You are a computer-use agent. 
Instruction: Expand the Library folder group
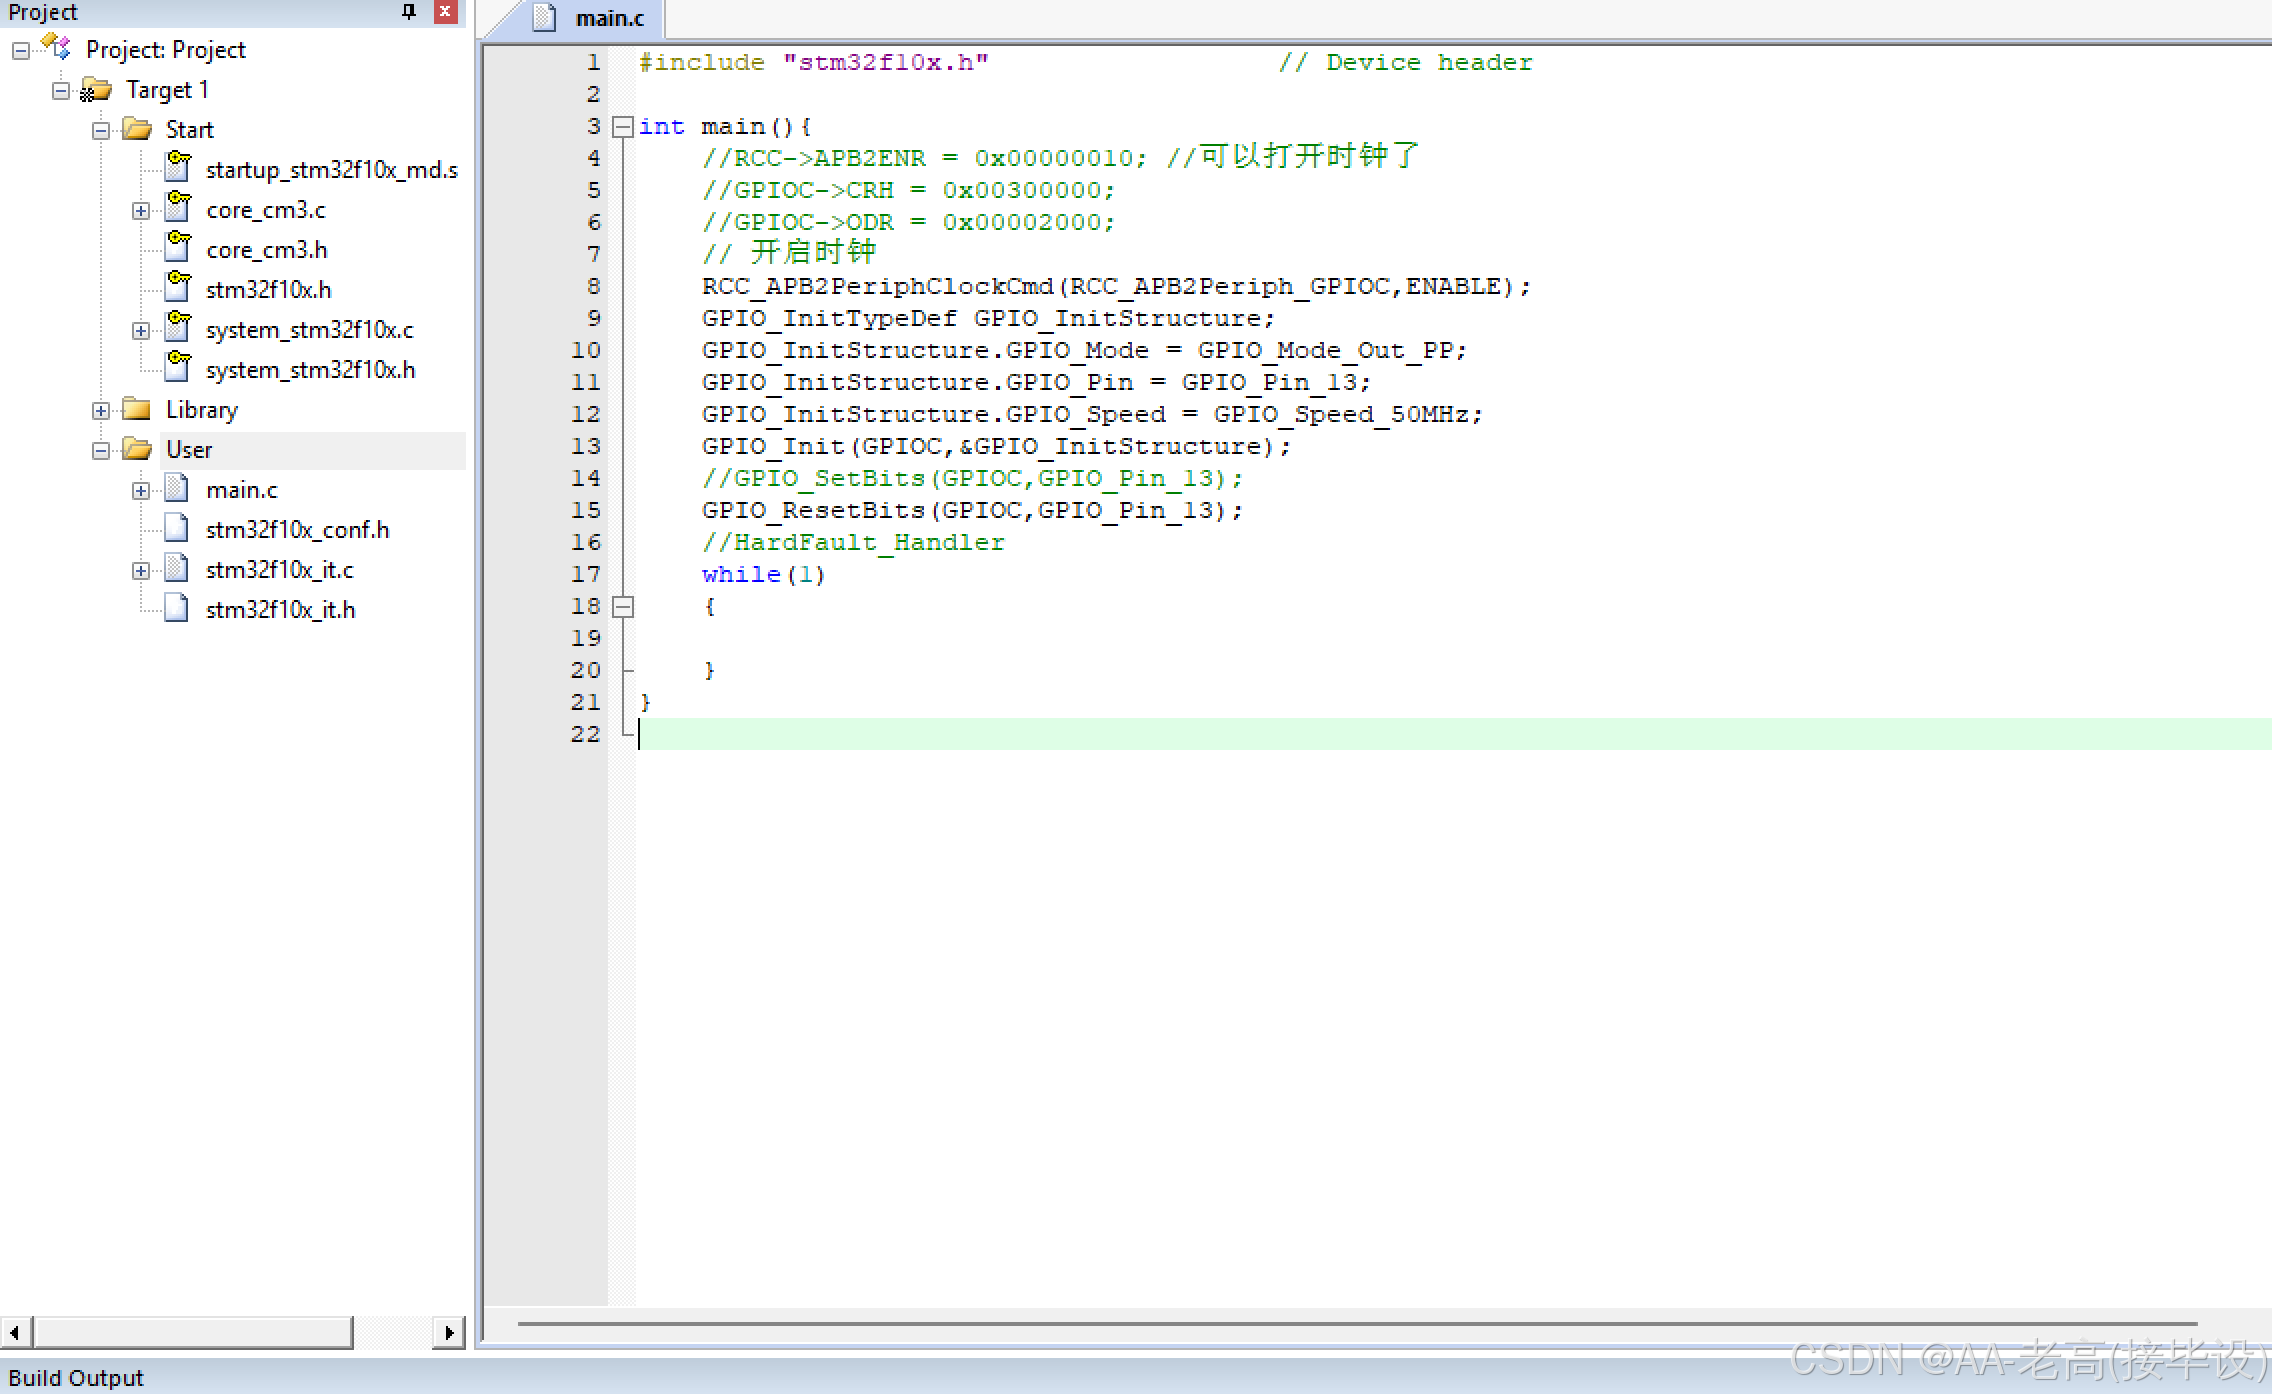point(101,410)
